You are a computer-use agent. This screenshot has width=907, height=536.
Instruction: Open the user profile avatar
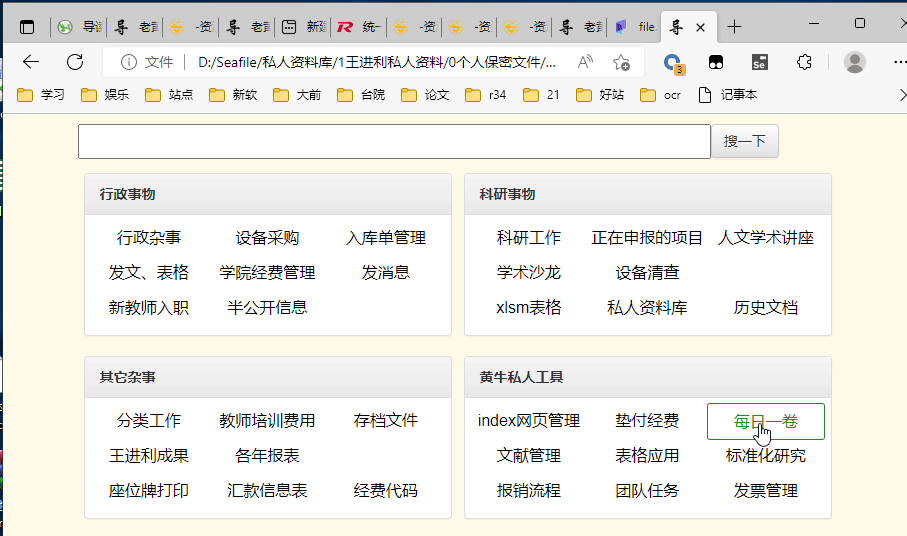point(854,62)
